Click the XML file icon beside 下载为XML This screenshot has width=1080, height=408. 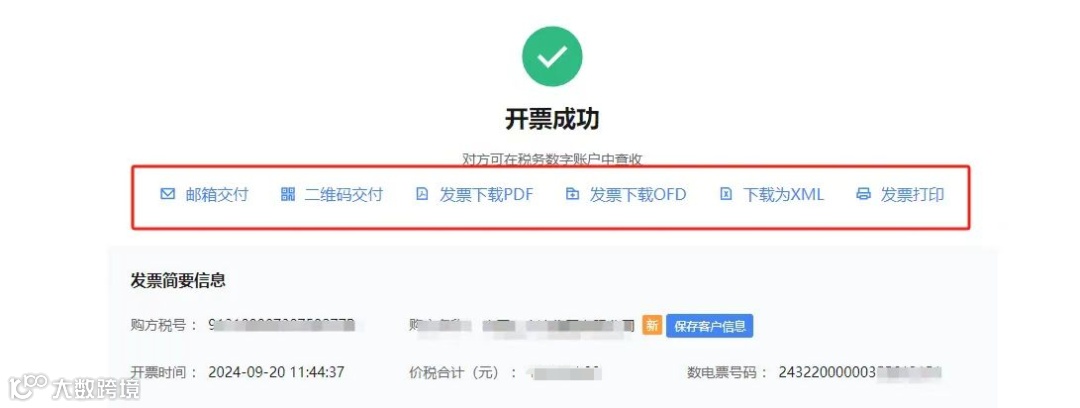point(725,194)
